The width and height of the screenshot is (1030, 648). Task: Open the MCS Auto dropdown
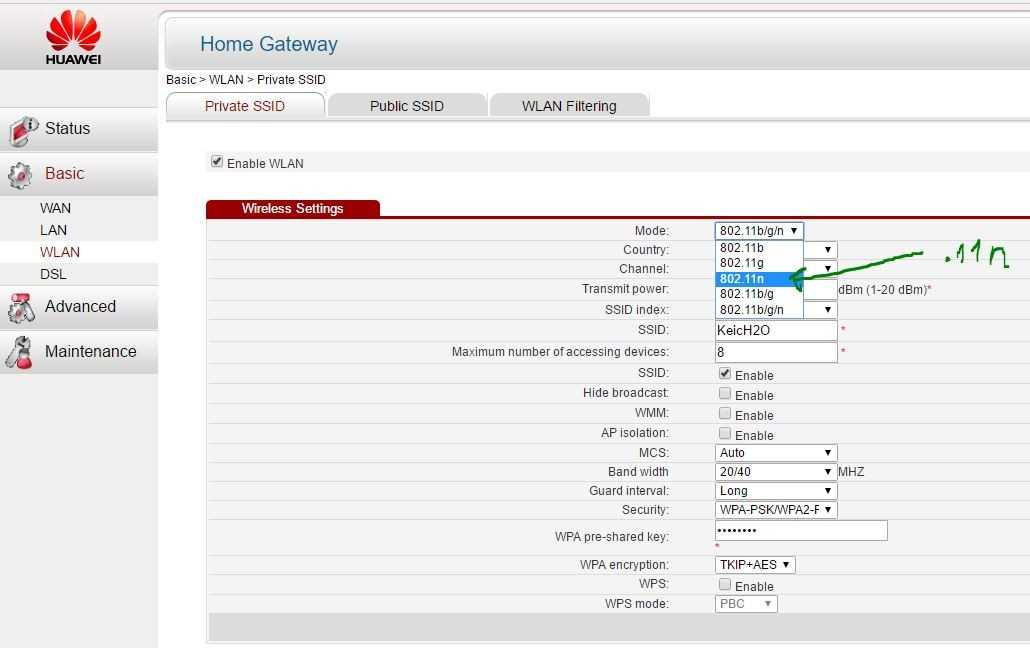[x=776, y=453]
